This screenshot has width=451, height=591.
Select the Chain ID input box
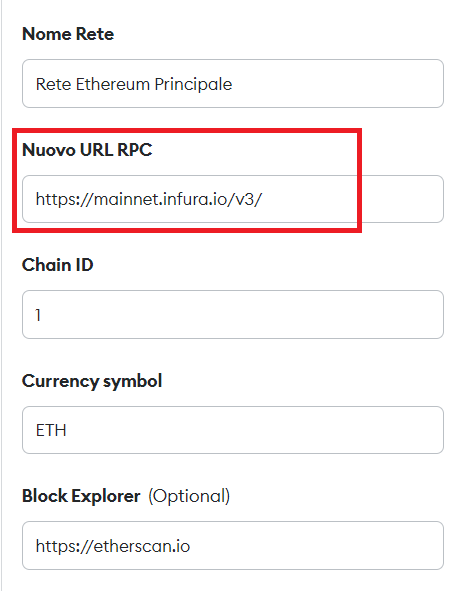coord(232,314)
